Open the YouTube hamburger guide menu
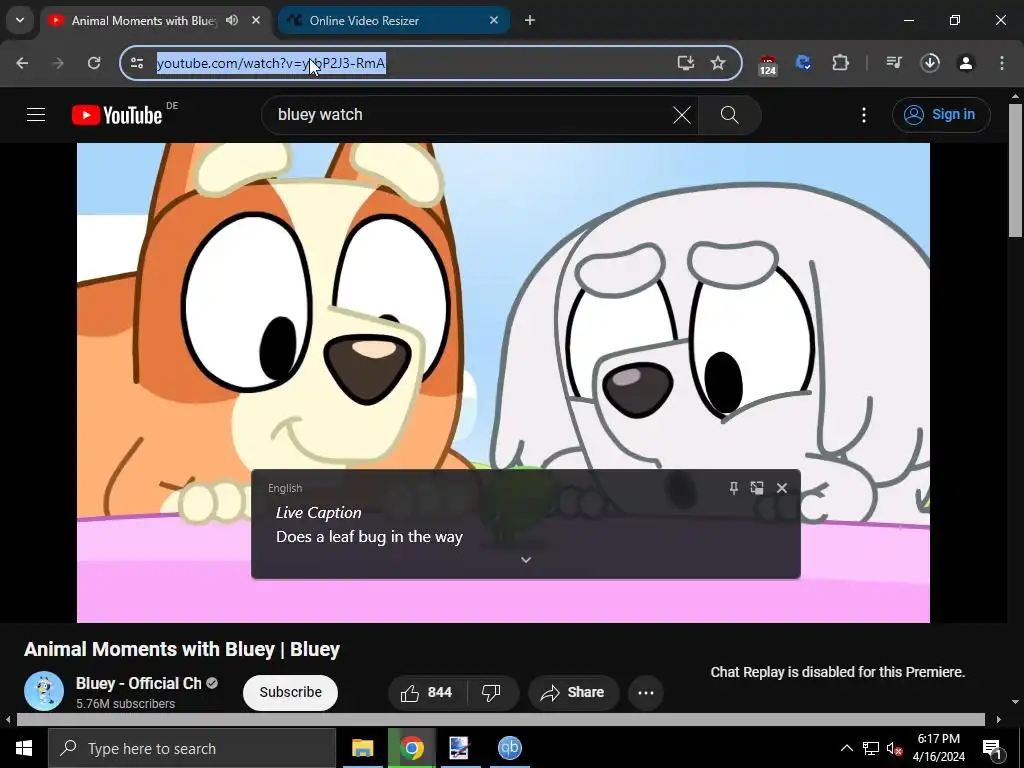The width and height of the screenshot is (1024, 768). tap(36, 115)
